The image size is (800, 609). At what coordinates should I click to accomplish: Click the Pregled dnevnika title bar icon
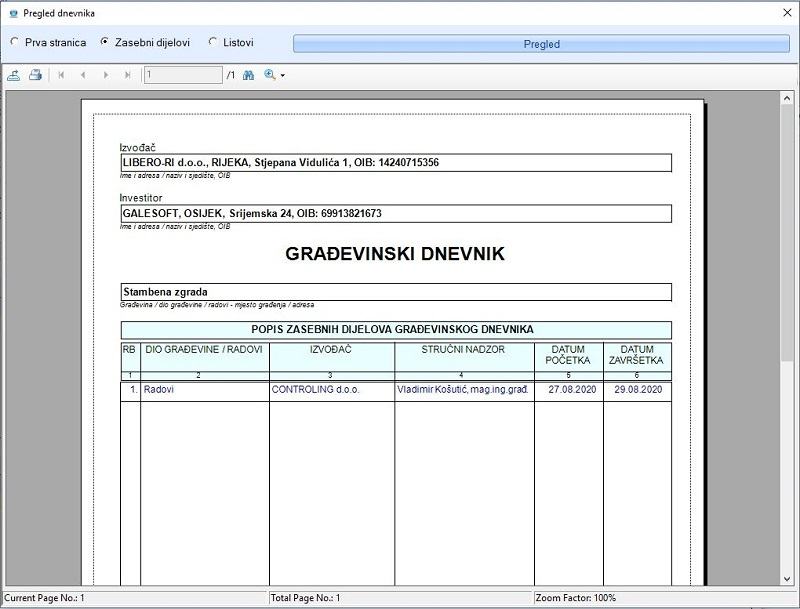click(12, 13)
